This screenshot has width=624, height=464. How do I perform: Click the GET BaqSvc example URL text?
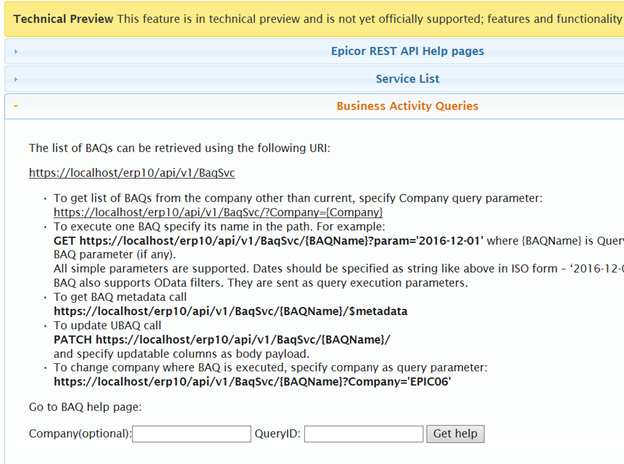click(x=269, y=241)
